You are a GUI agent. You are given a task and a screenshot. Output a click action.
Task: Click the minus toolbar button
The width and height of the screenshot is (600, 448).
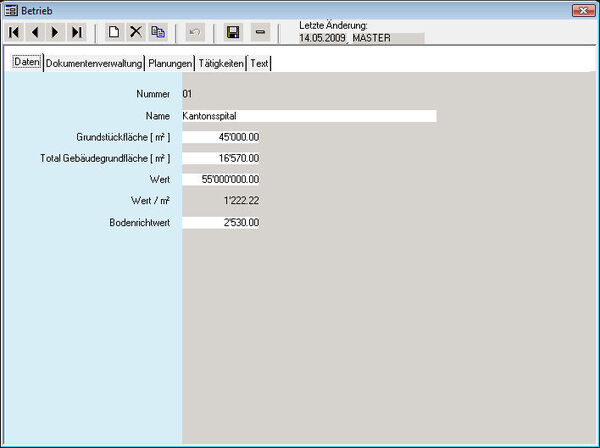coord(259,32)
